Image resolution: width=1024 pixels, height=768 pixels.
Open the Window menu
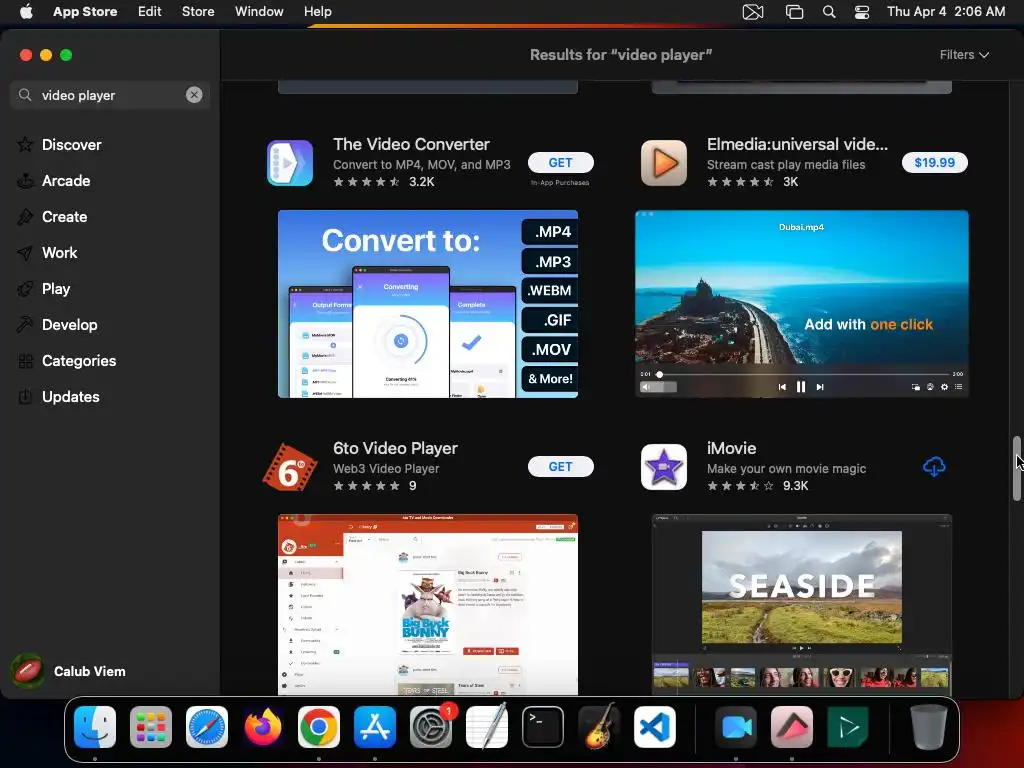pos(259,12)
